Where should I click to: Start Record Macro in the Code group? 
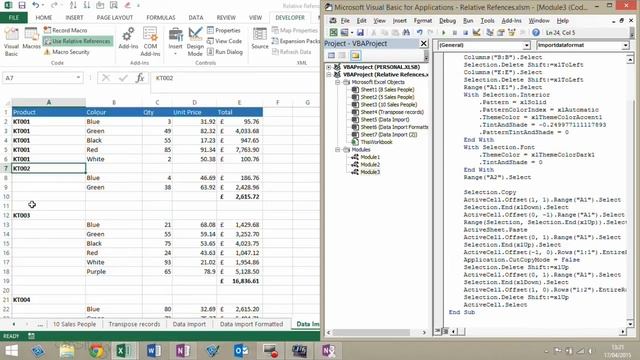click(65, 30)
